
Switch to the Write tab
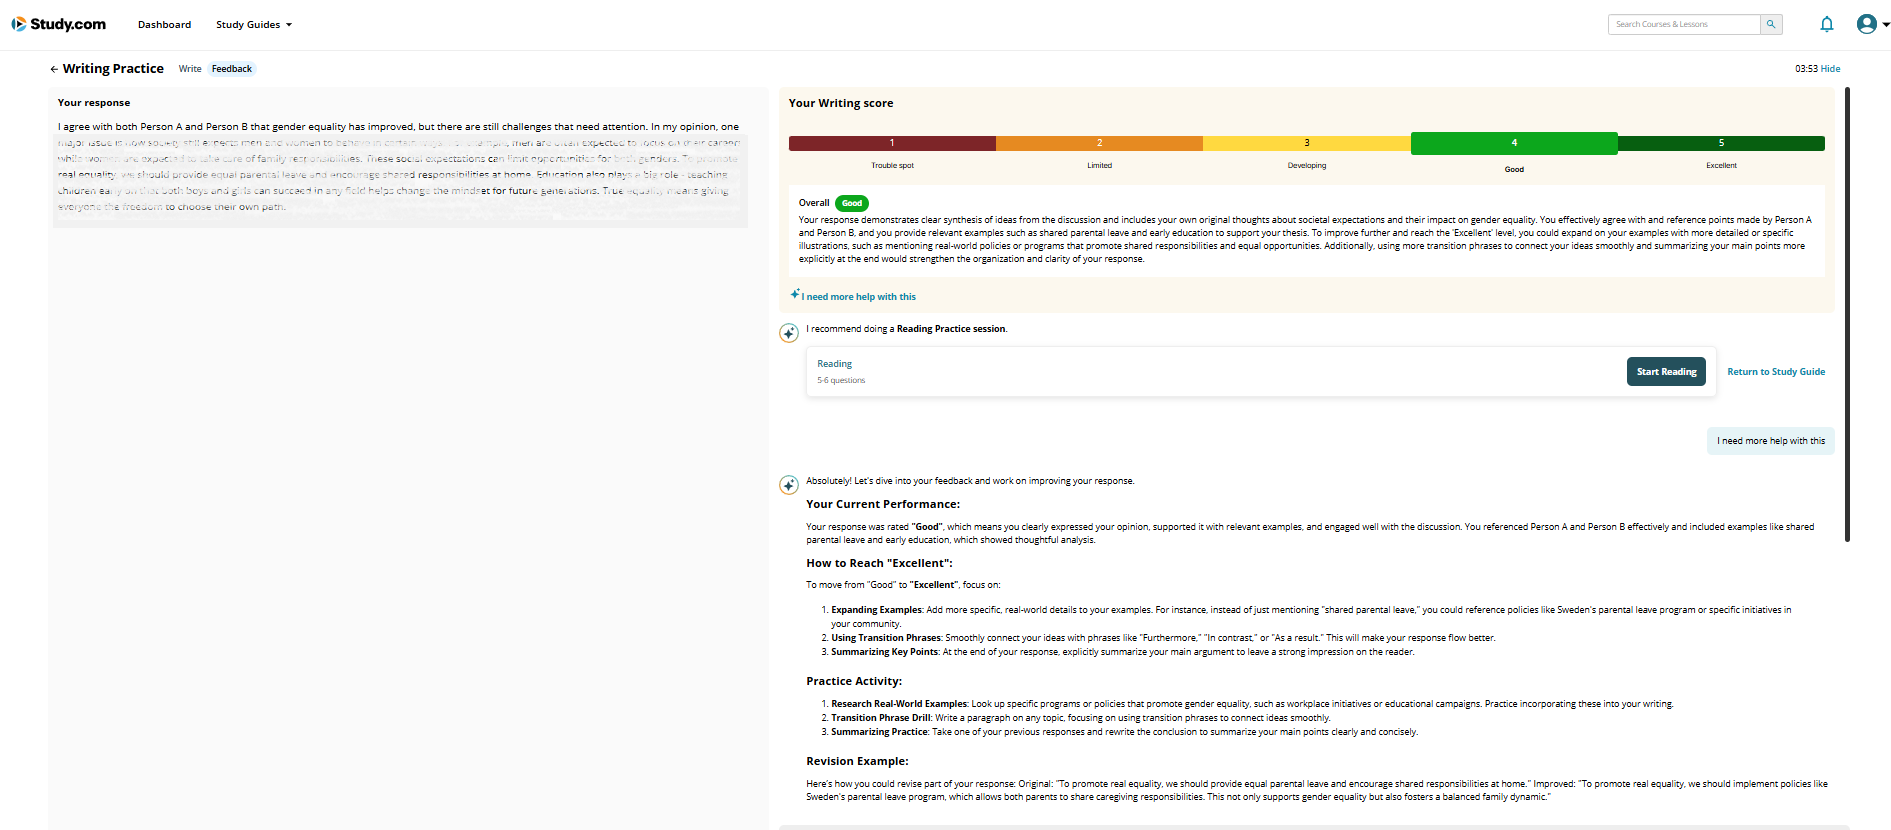(190, 69)
